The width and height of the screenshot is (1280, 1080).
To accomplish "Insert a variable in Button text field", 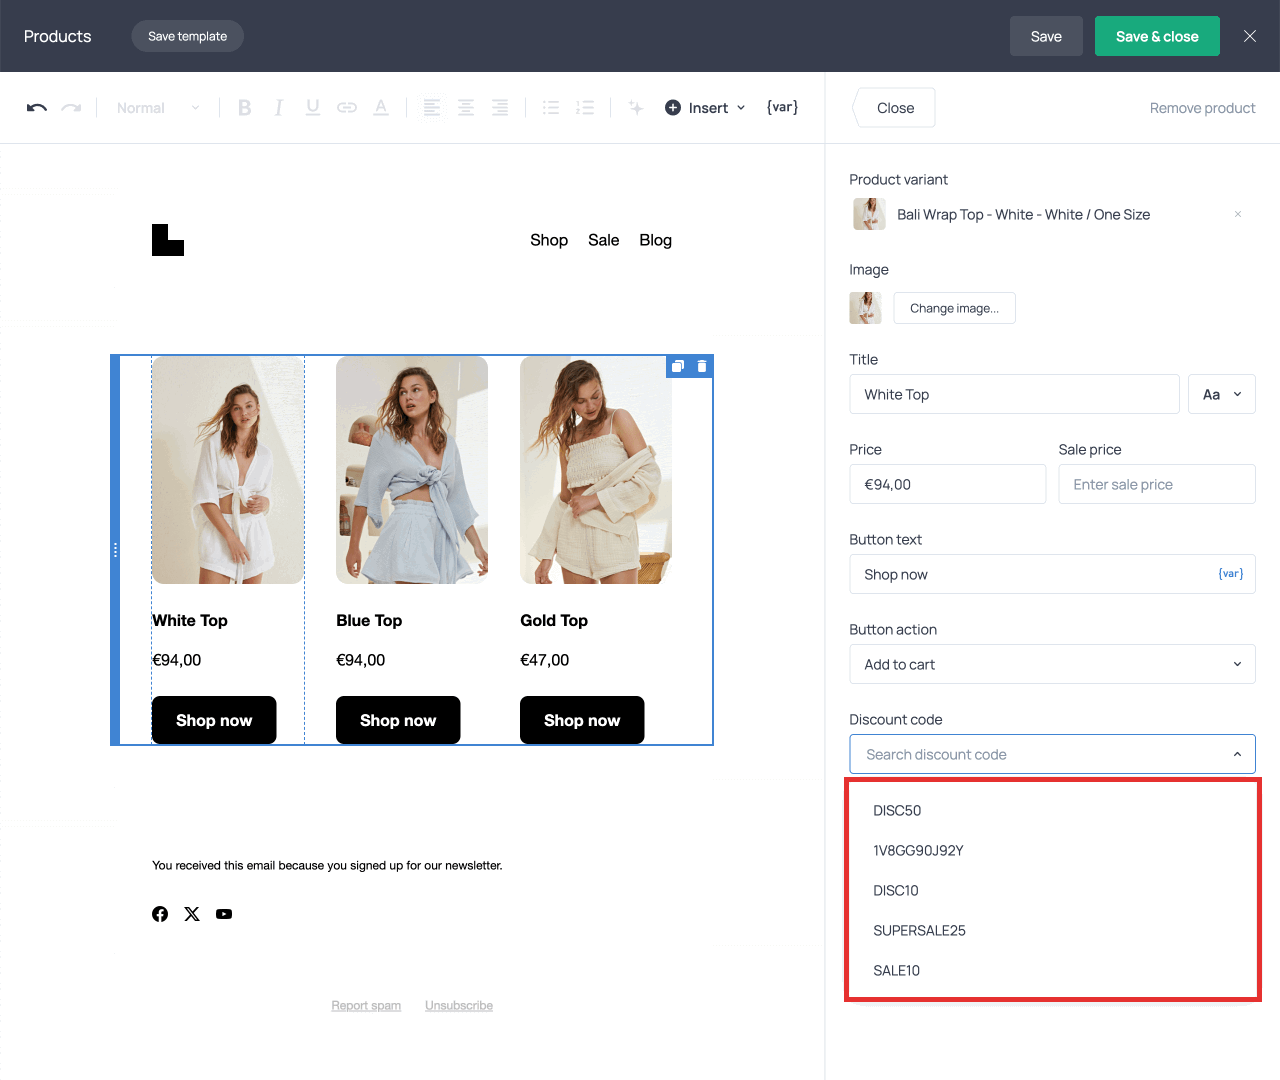I will [1230, 574].
